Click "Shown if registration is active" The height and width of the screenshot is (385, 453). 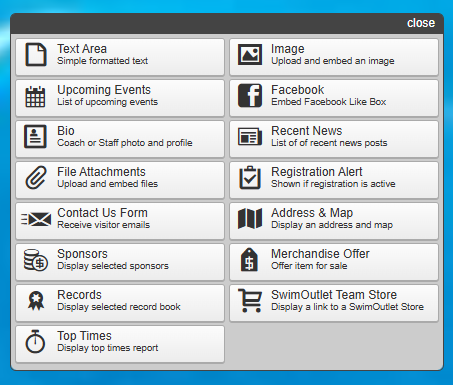(x=333, y=184)
